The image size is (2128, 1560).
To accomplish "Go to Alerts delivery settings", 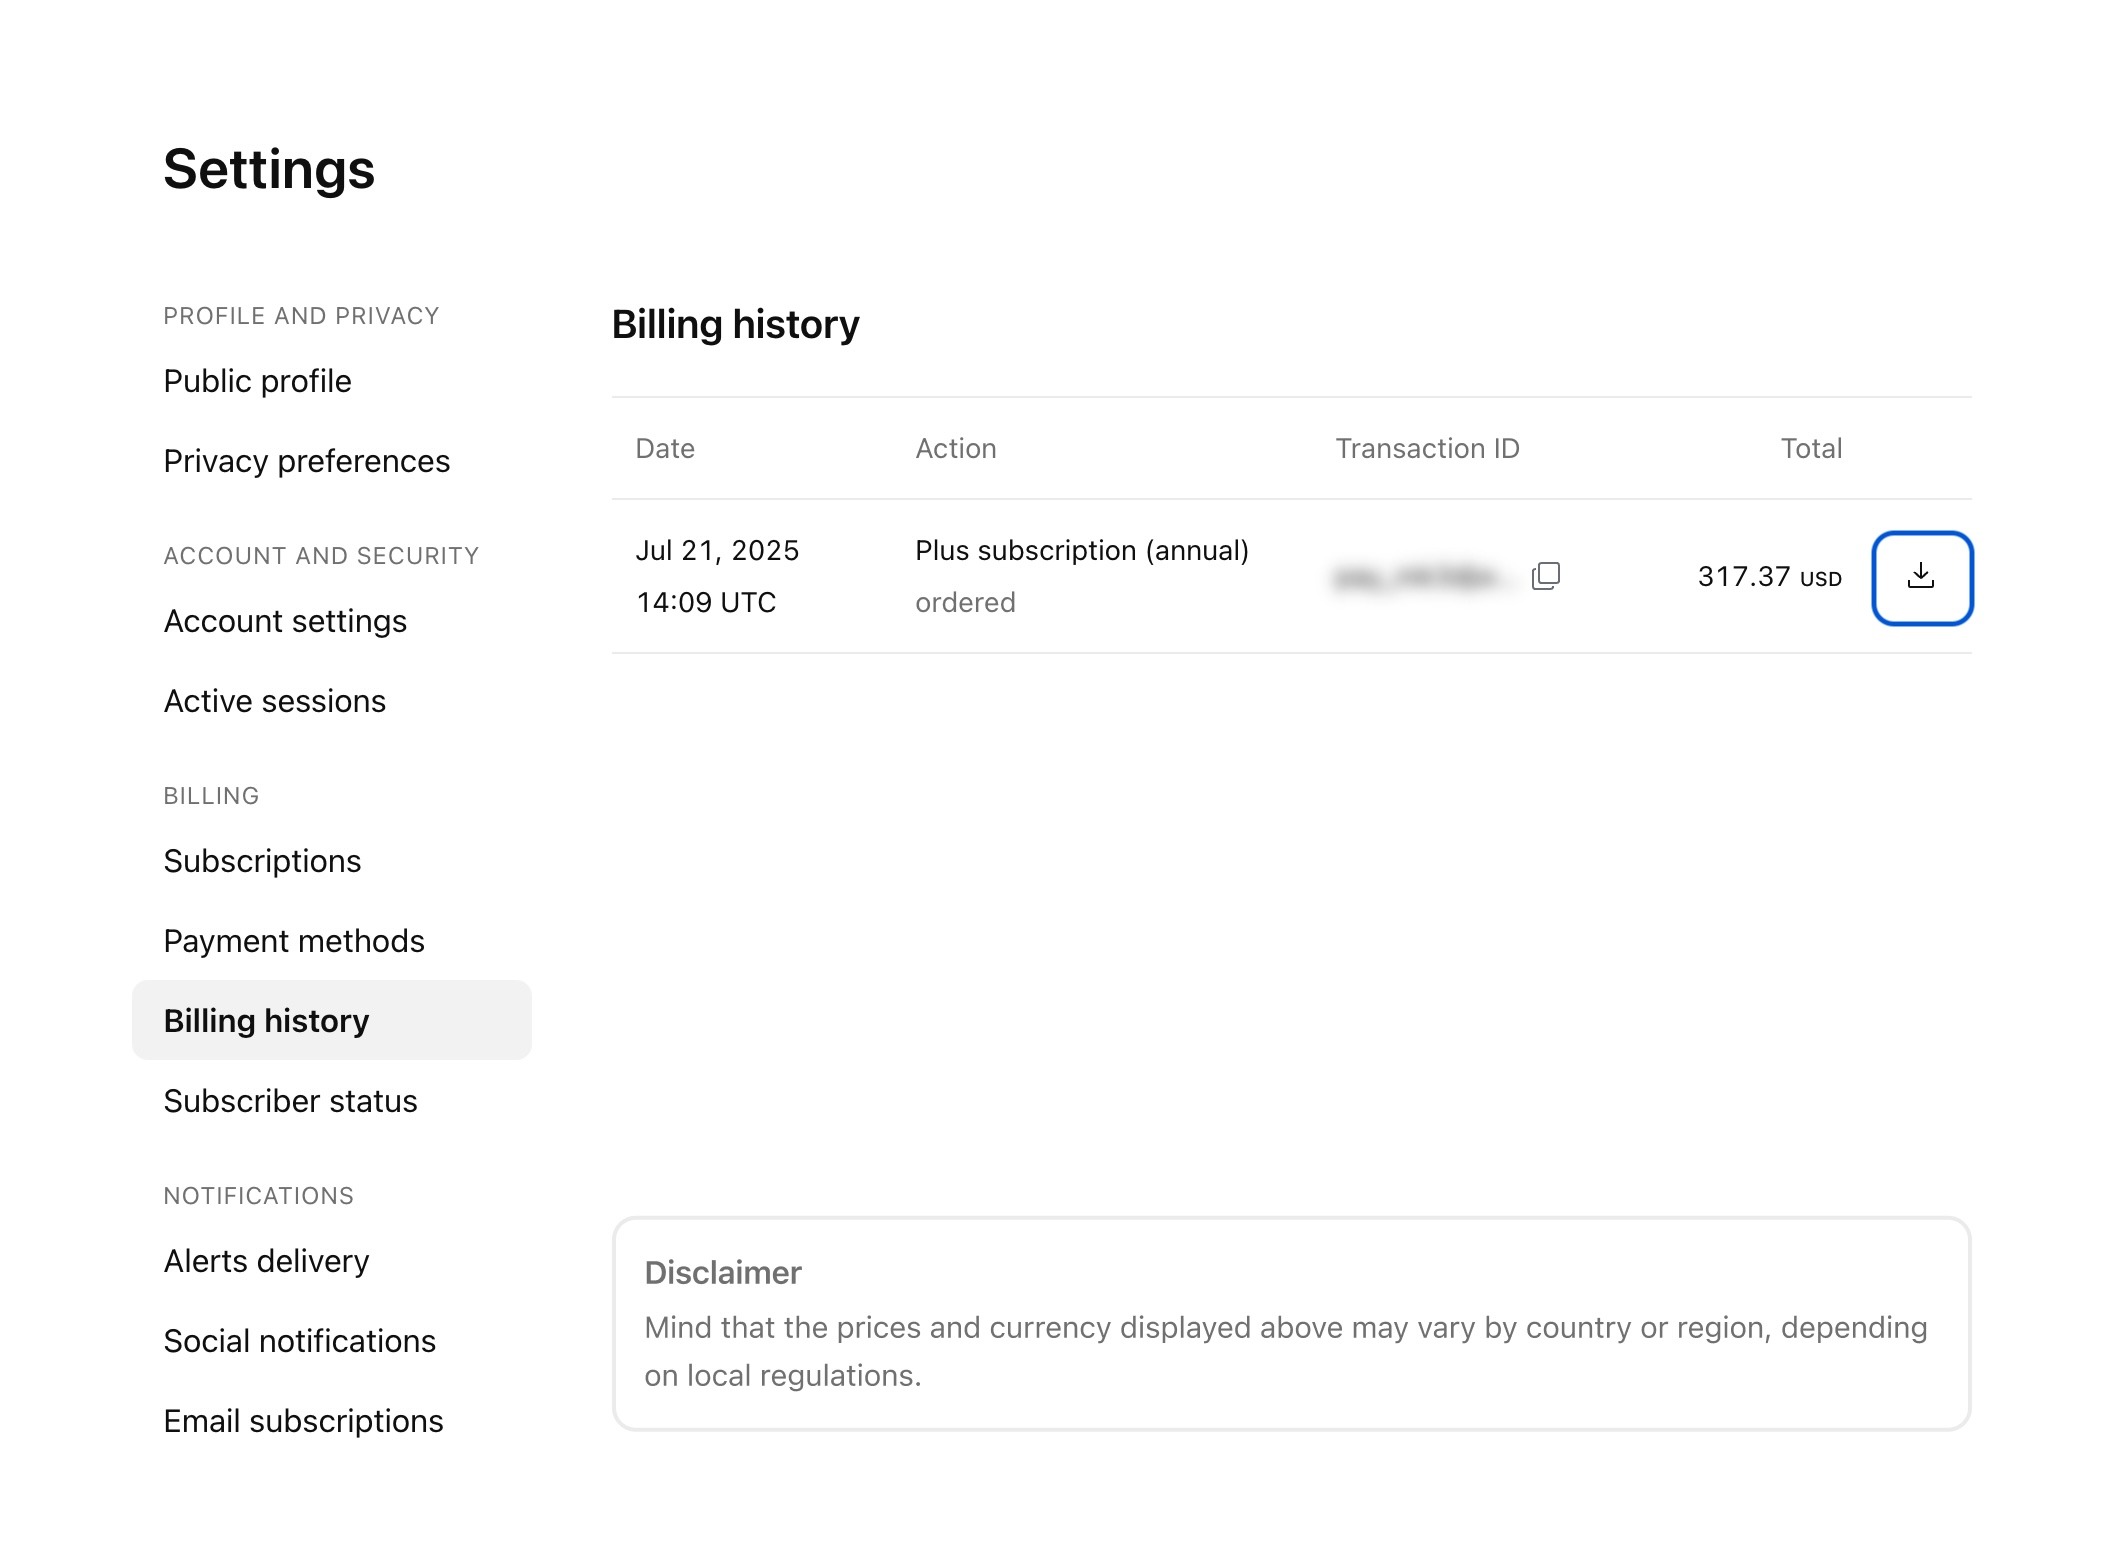I will pos(266,1261).
